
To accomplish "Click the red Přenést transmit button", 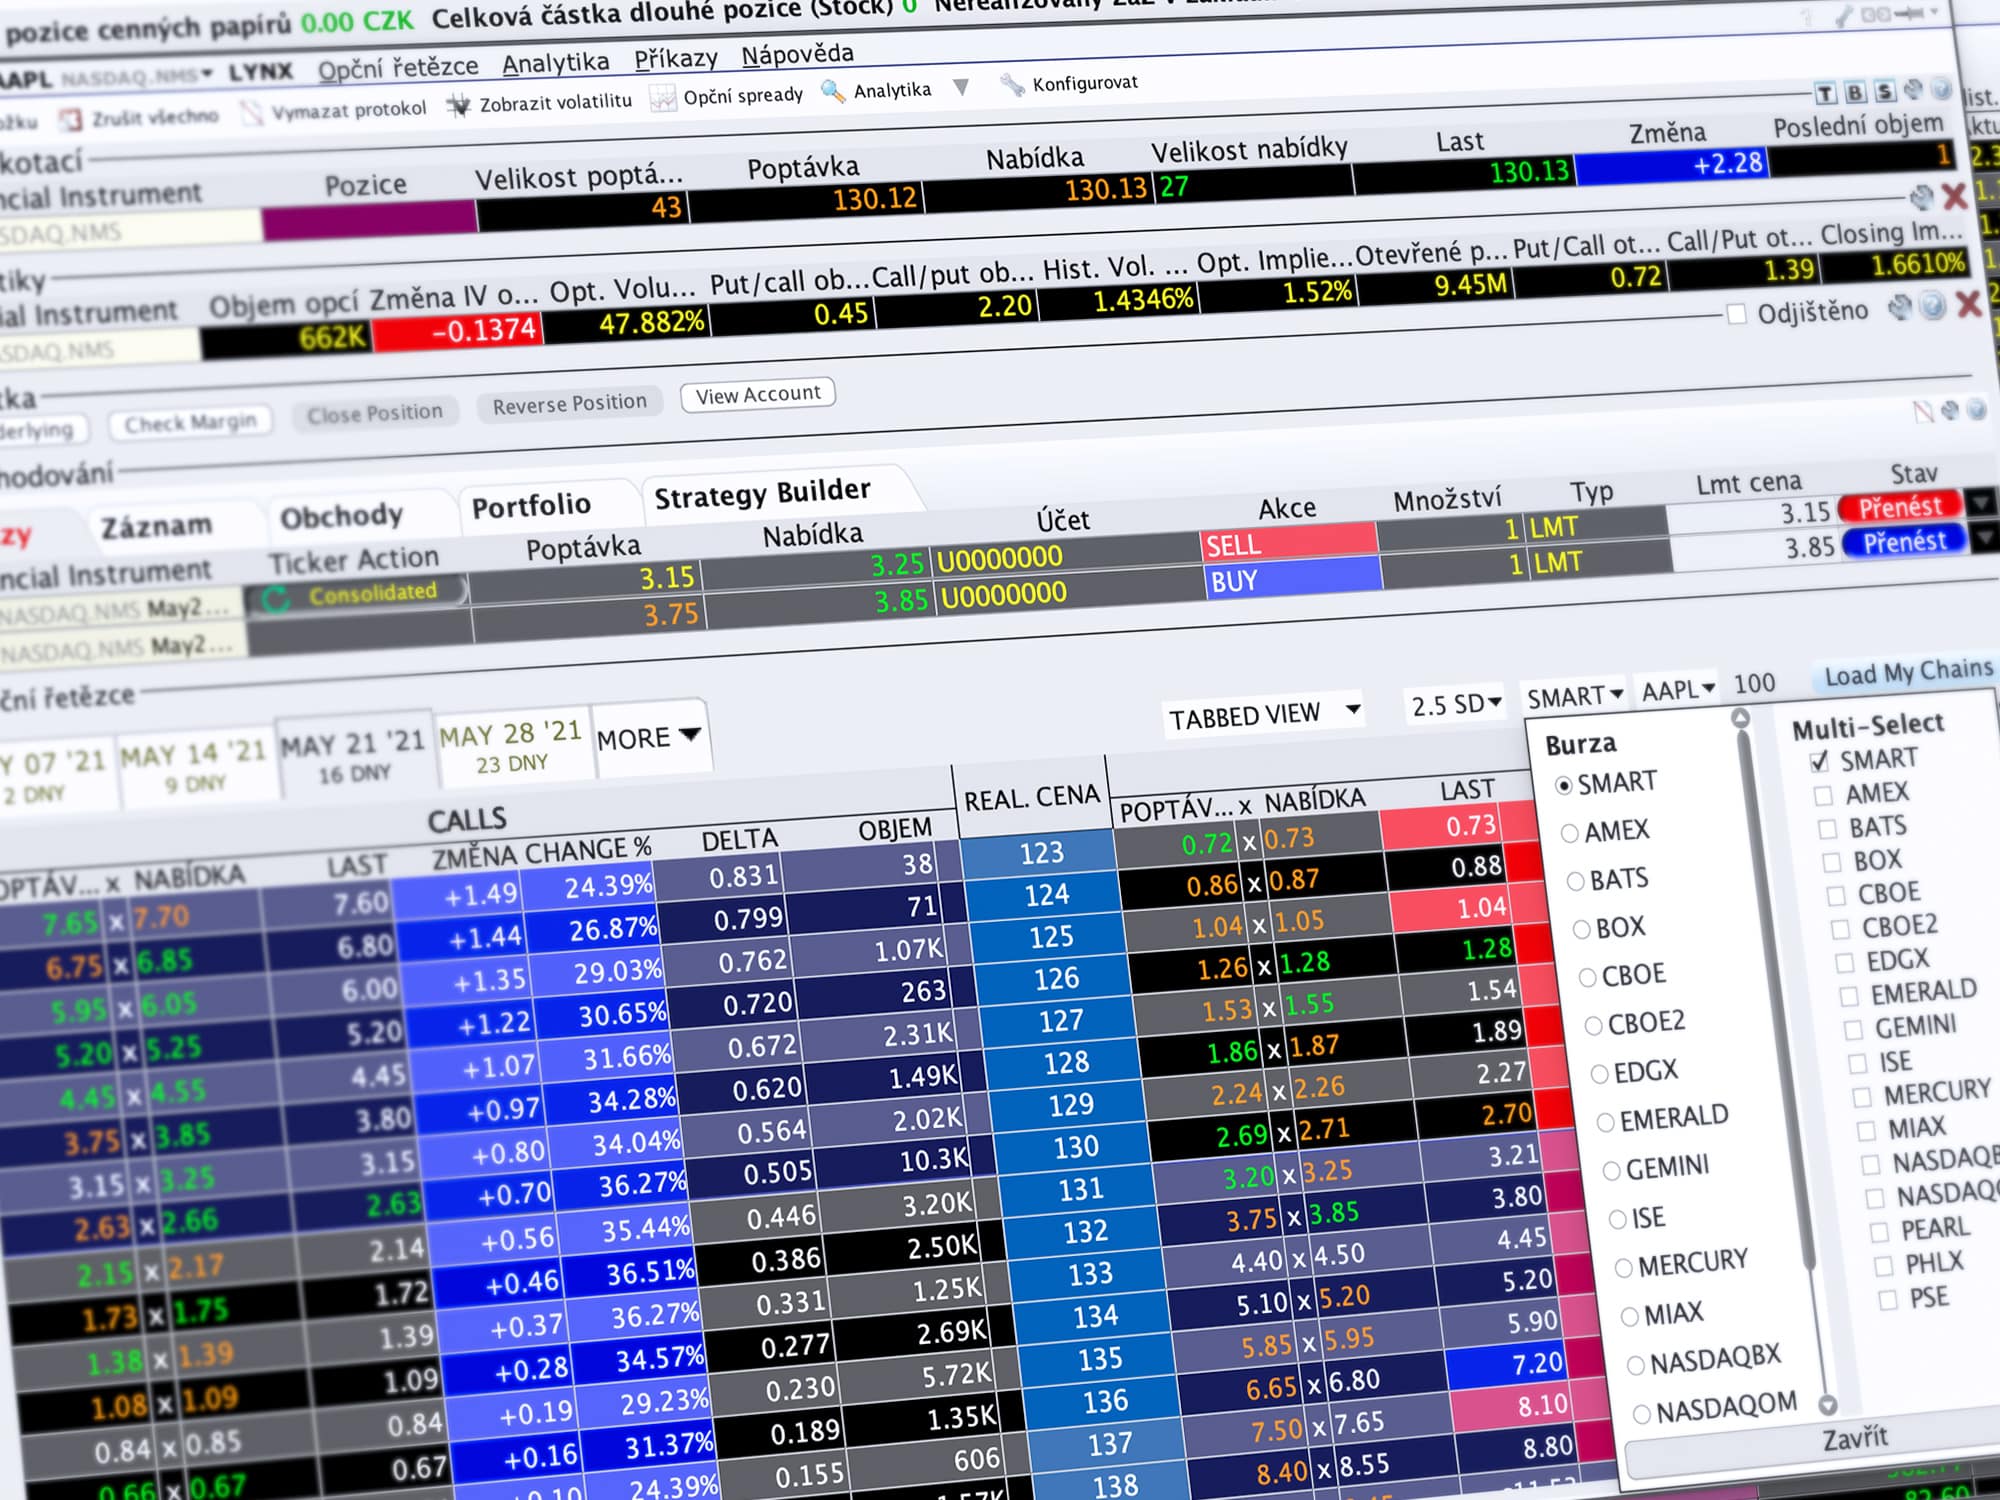I will [1900, 507].
